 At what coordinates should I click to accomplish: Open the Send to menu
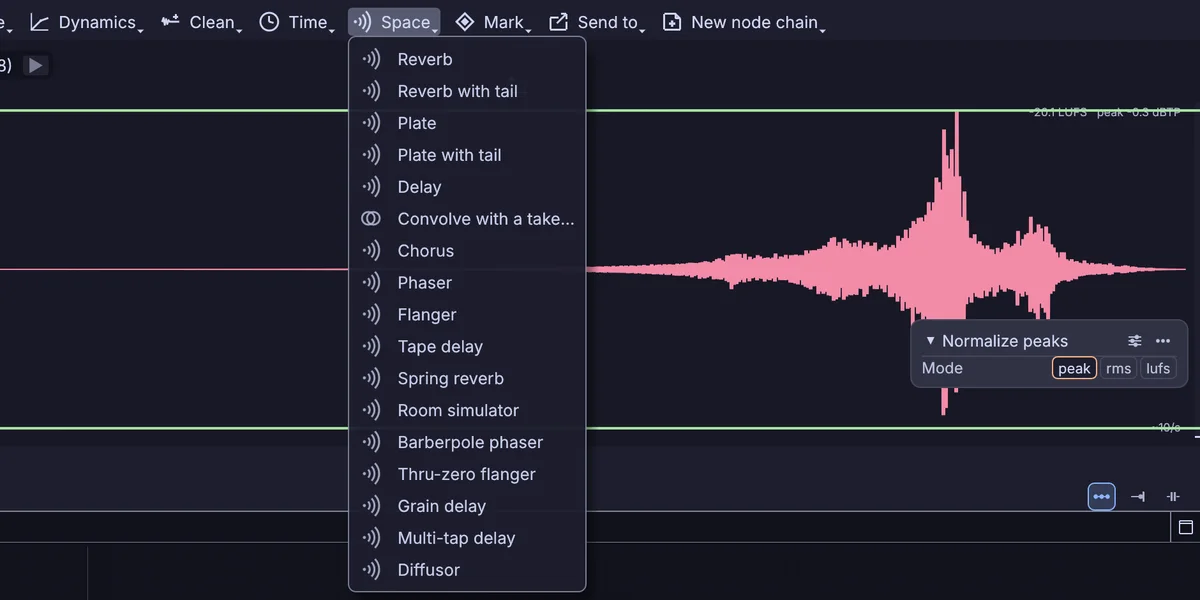point(596,22)
